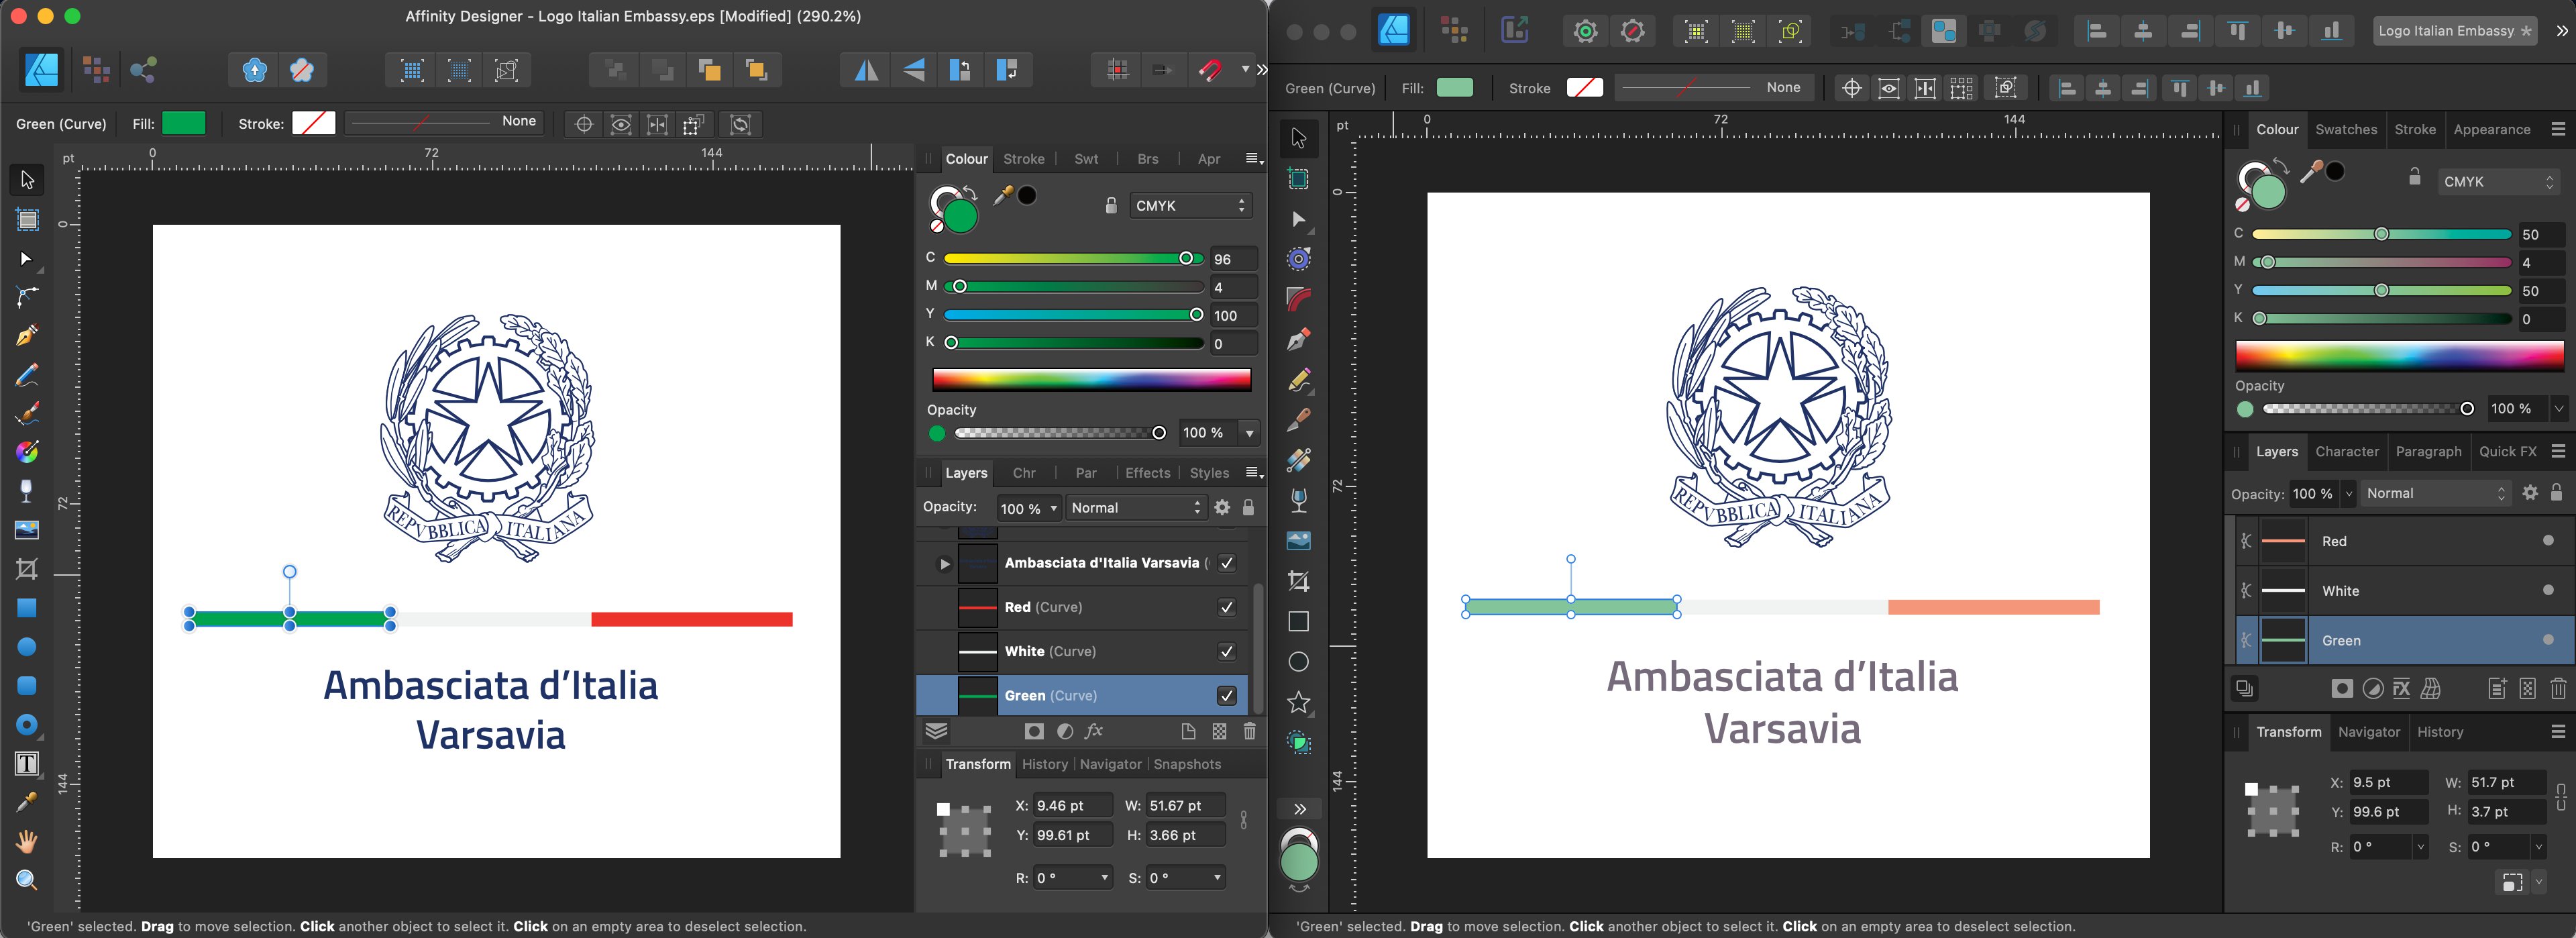Open rotation R dropdown in left Transform panel
Image resolution: width=2576 pixels, height=938 pixels.
pyautogui.click(x=1104, y=878)
